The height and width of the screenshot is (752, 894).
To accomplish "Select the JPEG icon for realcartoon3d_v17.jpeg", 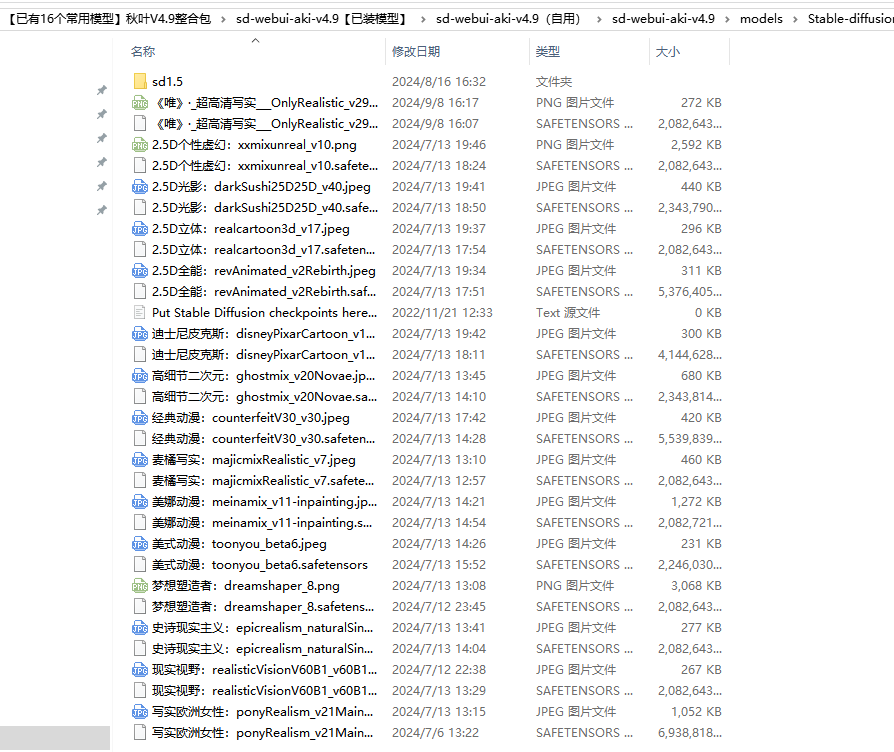I will pos(140,229).
